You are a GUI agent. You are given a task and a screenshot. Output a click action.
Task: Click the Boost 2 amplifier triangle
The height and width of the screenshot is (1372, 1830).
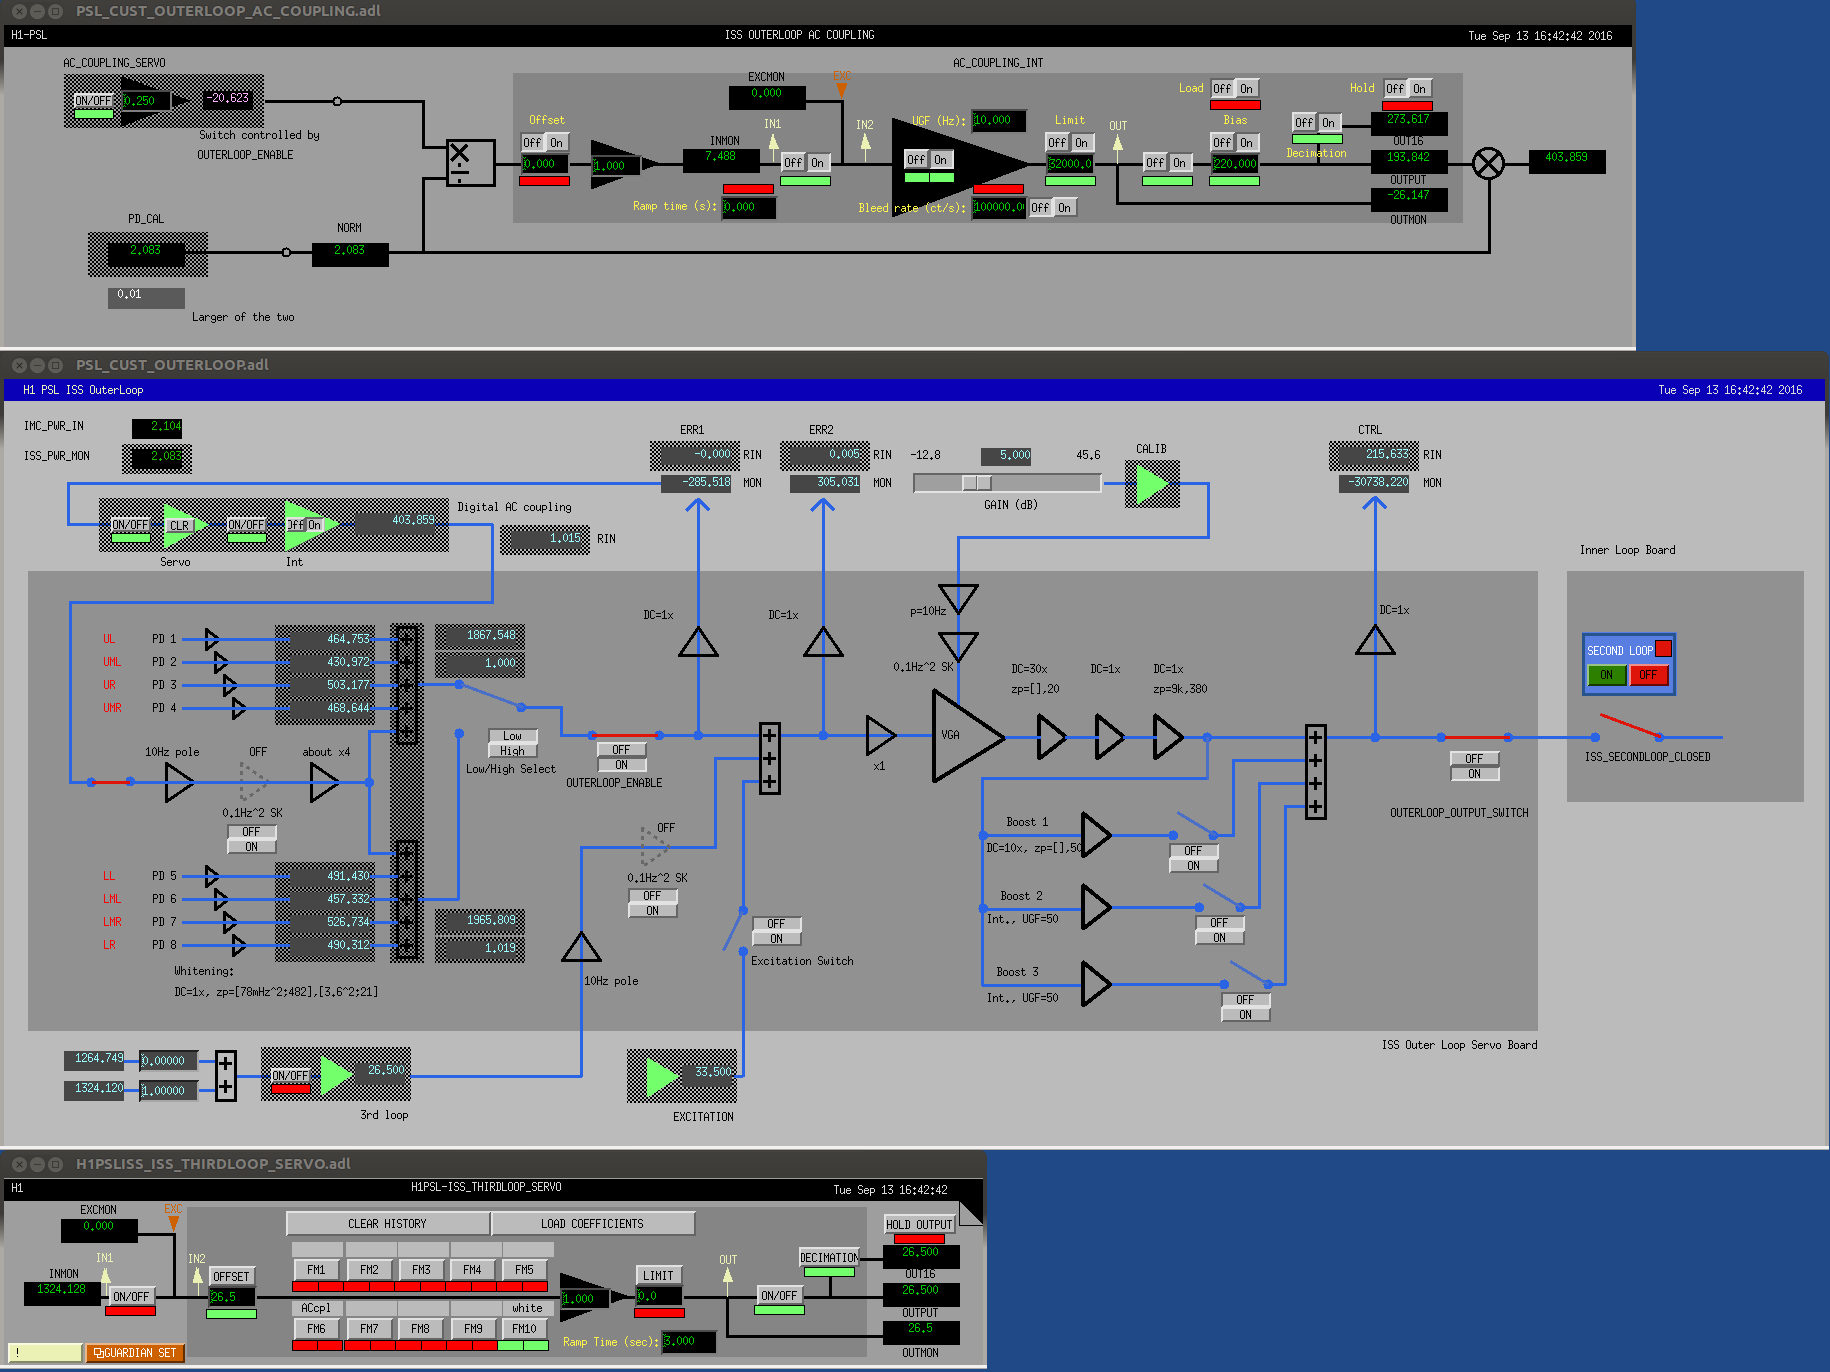(1096, 907)
